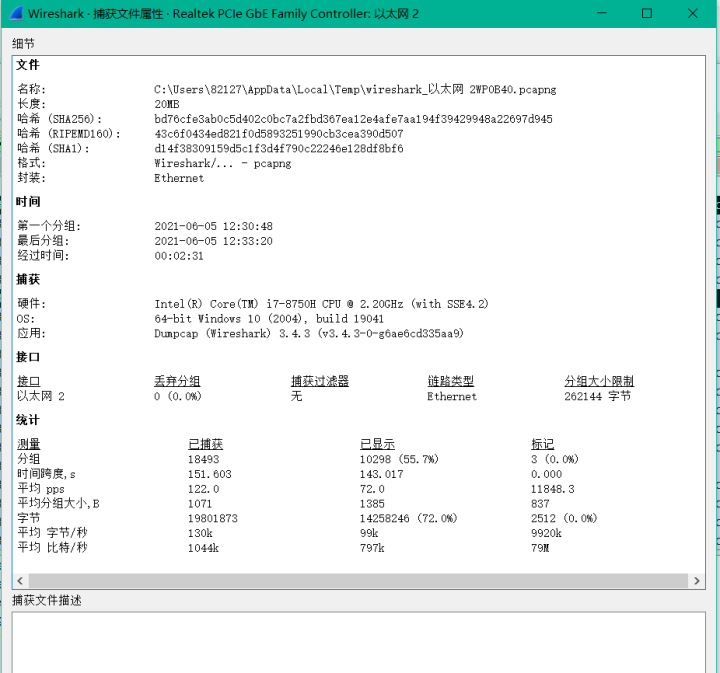The width and height of the screenshot is (720, 673).
Task: Click the SHA1 hash value
Action: coord(279,149)
